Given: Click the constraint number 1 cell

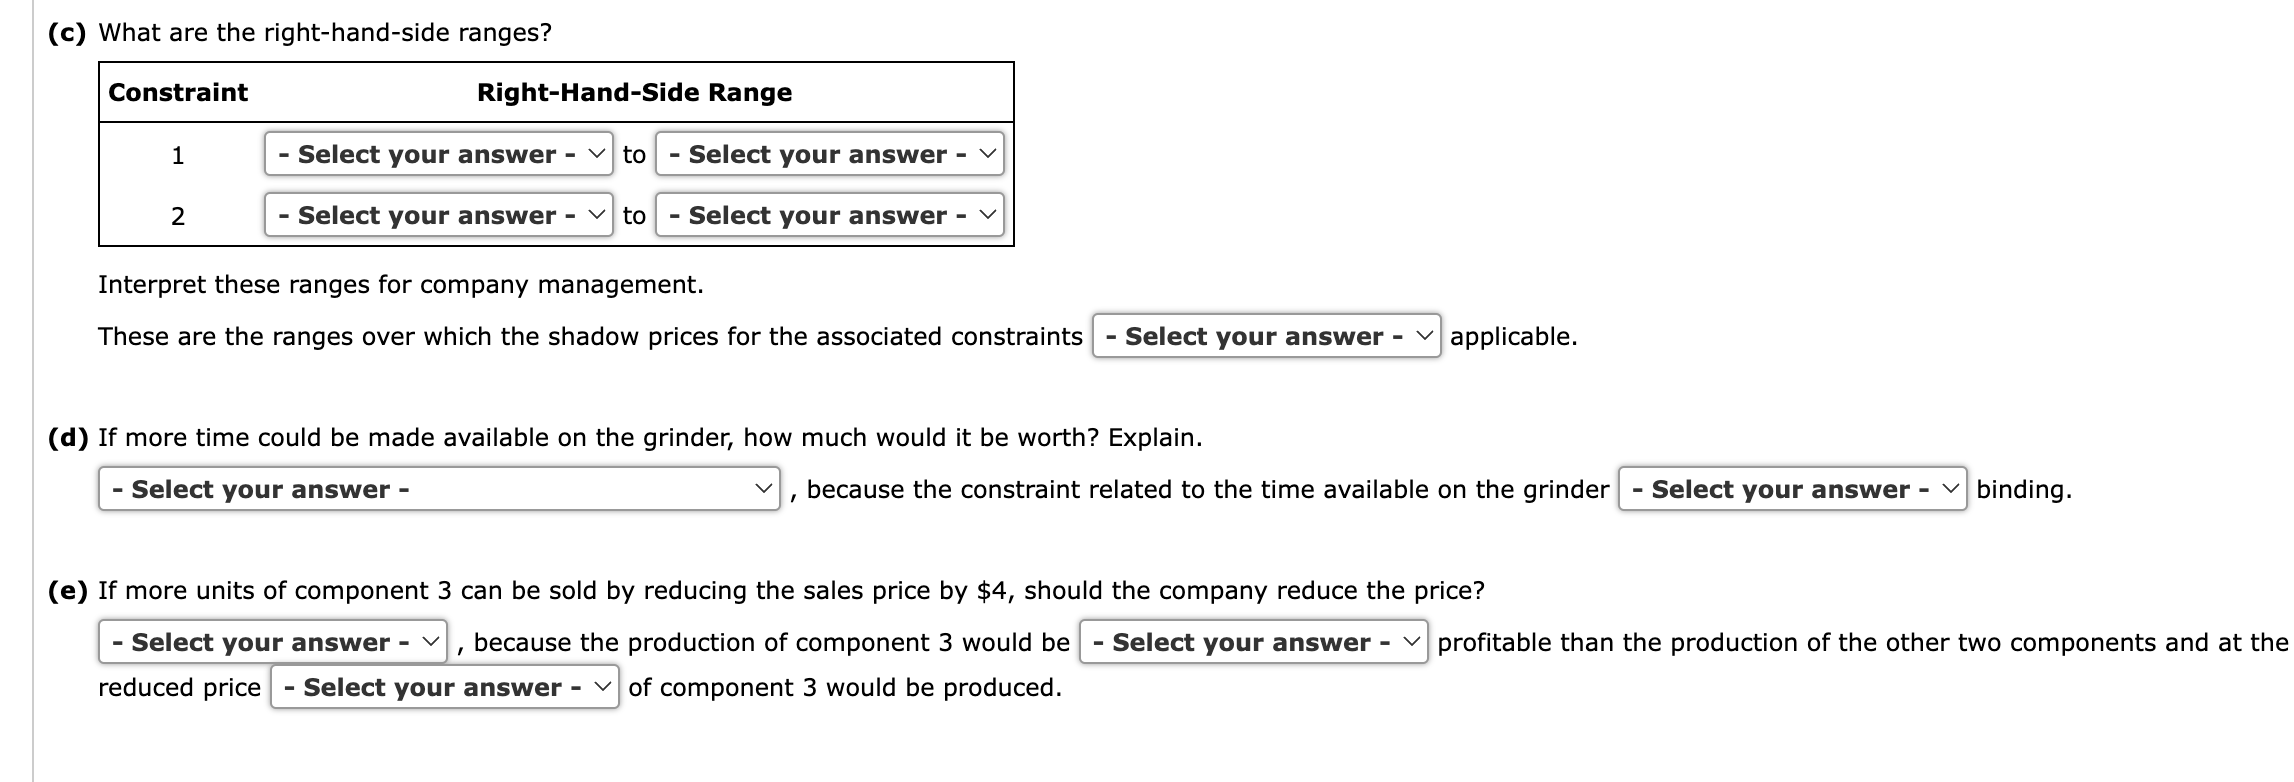Looking at the screenshot, I should coord(178,155).
